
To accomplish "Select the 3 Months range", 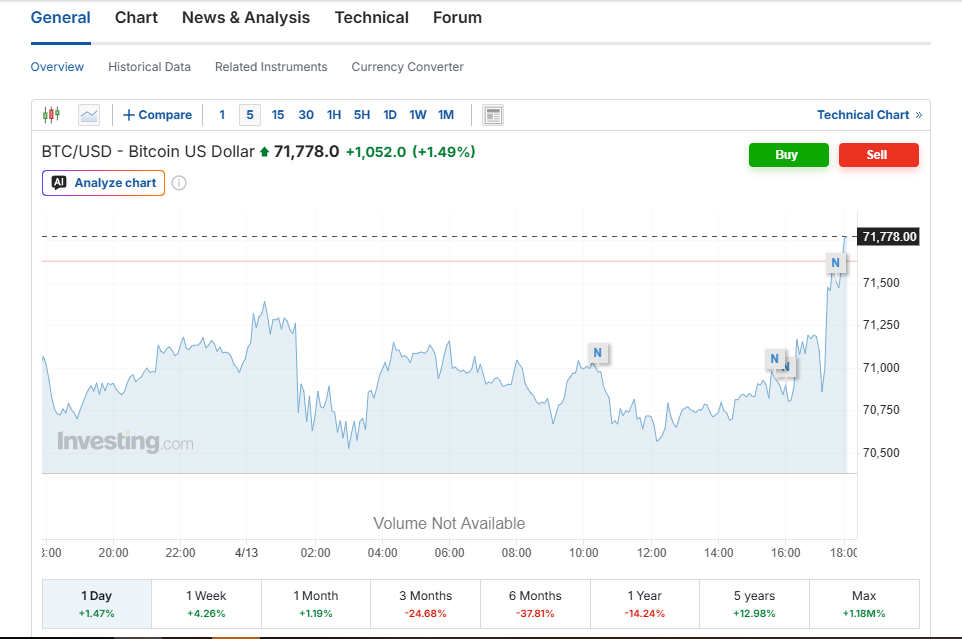I will click(425, 604).
